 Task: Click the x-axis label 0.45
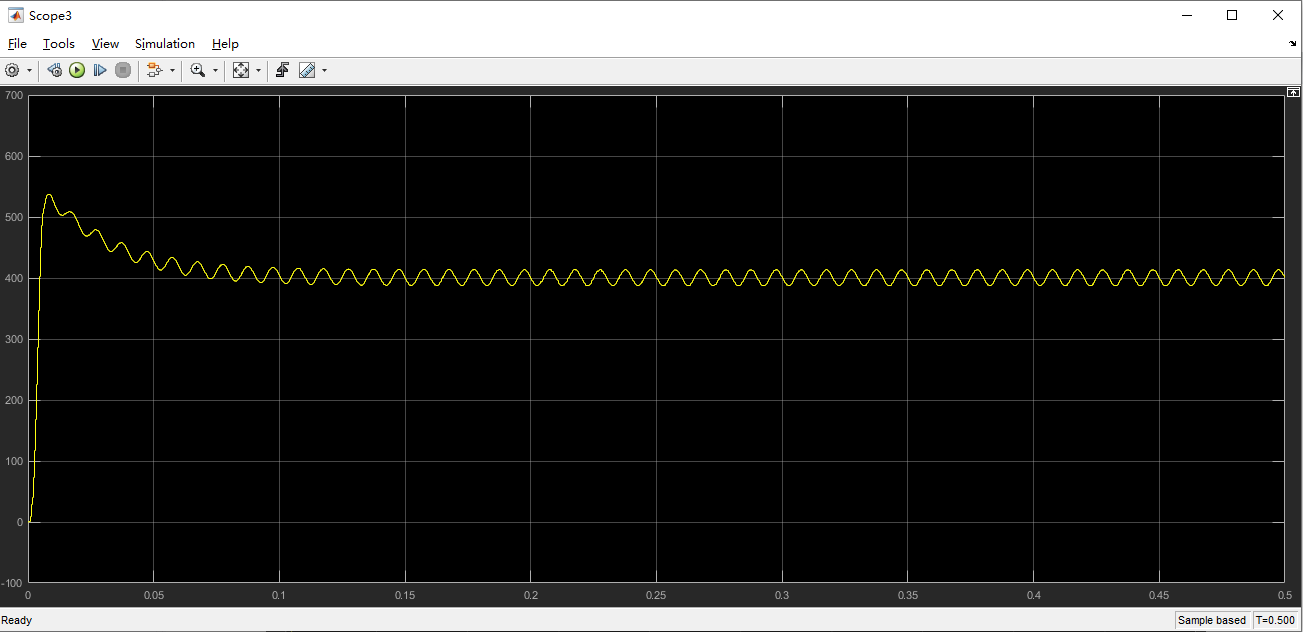tap(1159, 596)
